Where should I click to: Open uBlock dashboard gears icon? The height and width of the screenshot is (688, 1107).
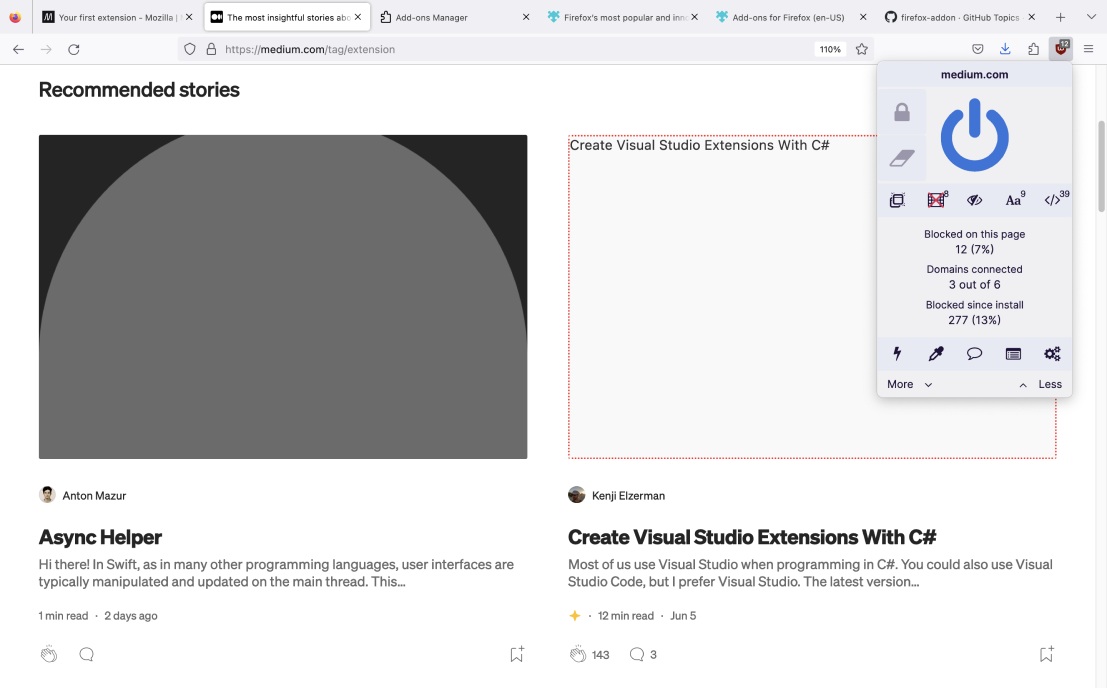pos(1052,354)
